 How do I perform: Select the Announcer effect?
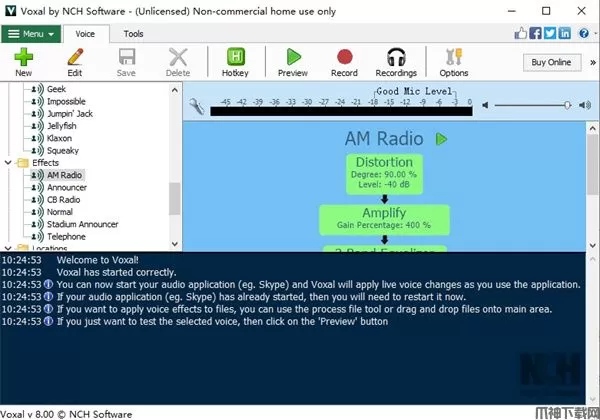(x=67, y=187)
